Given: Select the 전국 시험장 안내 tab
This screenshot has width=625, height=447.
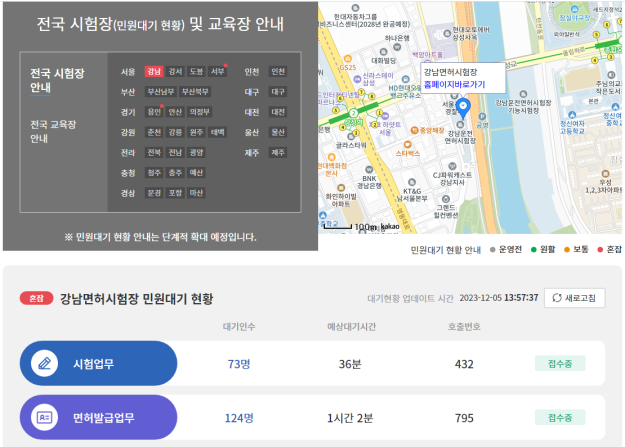Looking at the screenshot, I should (55, 80).
